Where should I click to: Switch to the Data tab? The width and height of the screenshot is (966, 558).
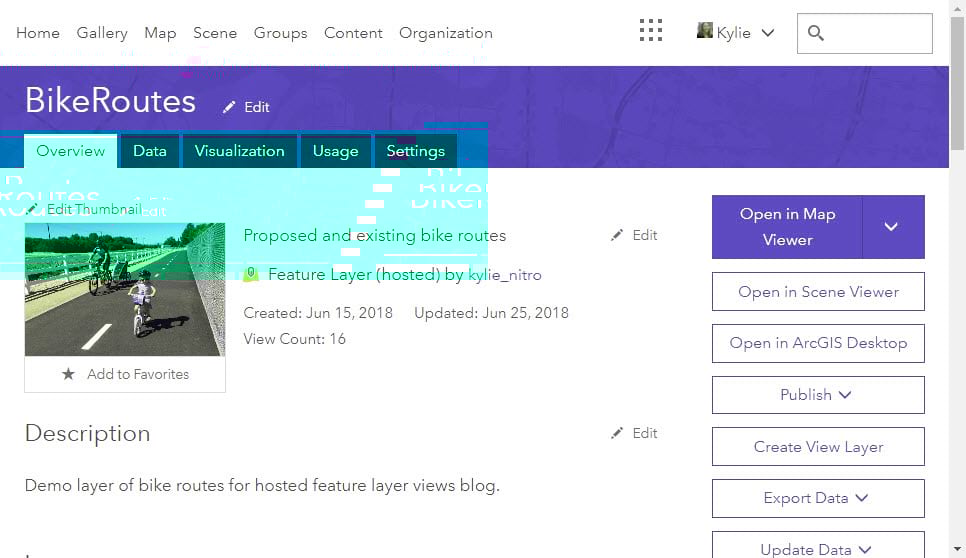point(150,151)
